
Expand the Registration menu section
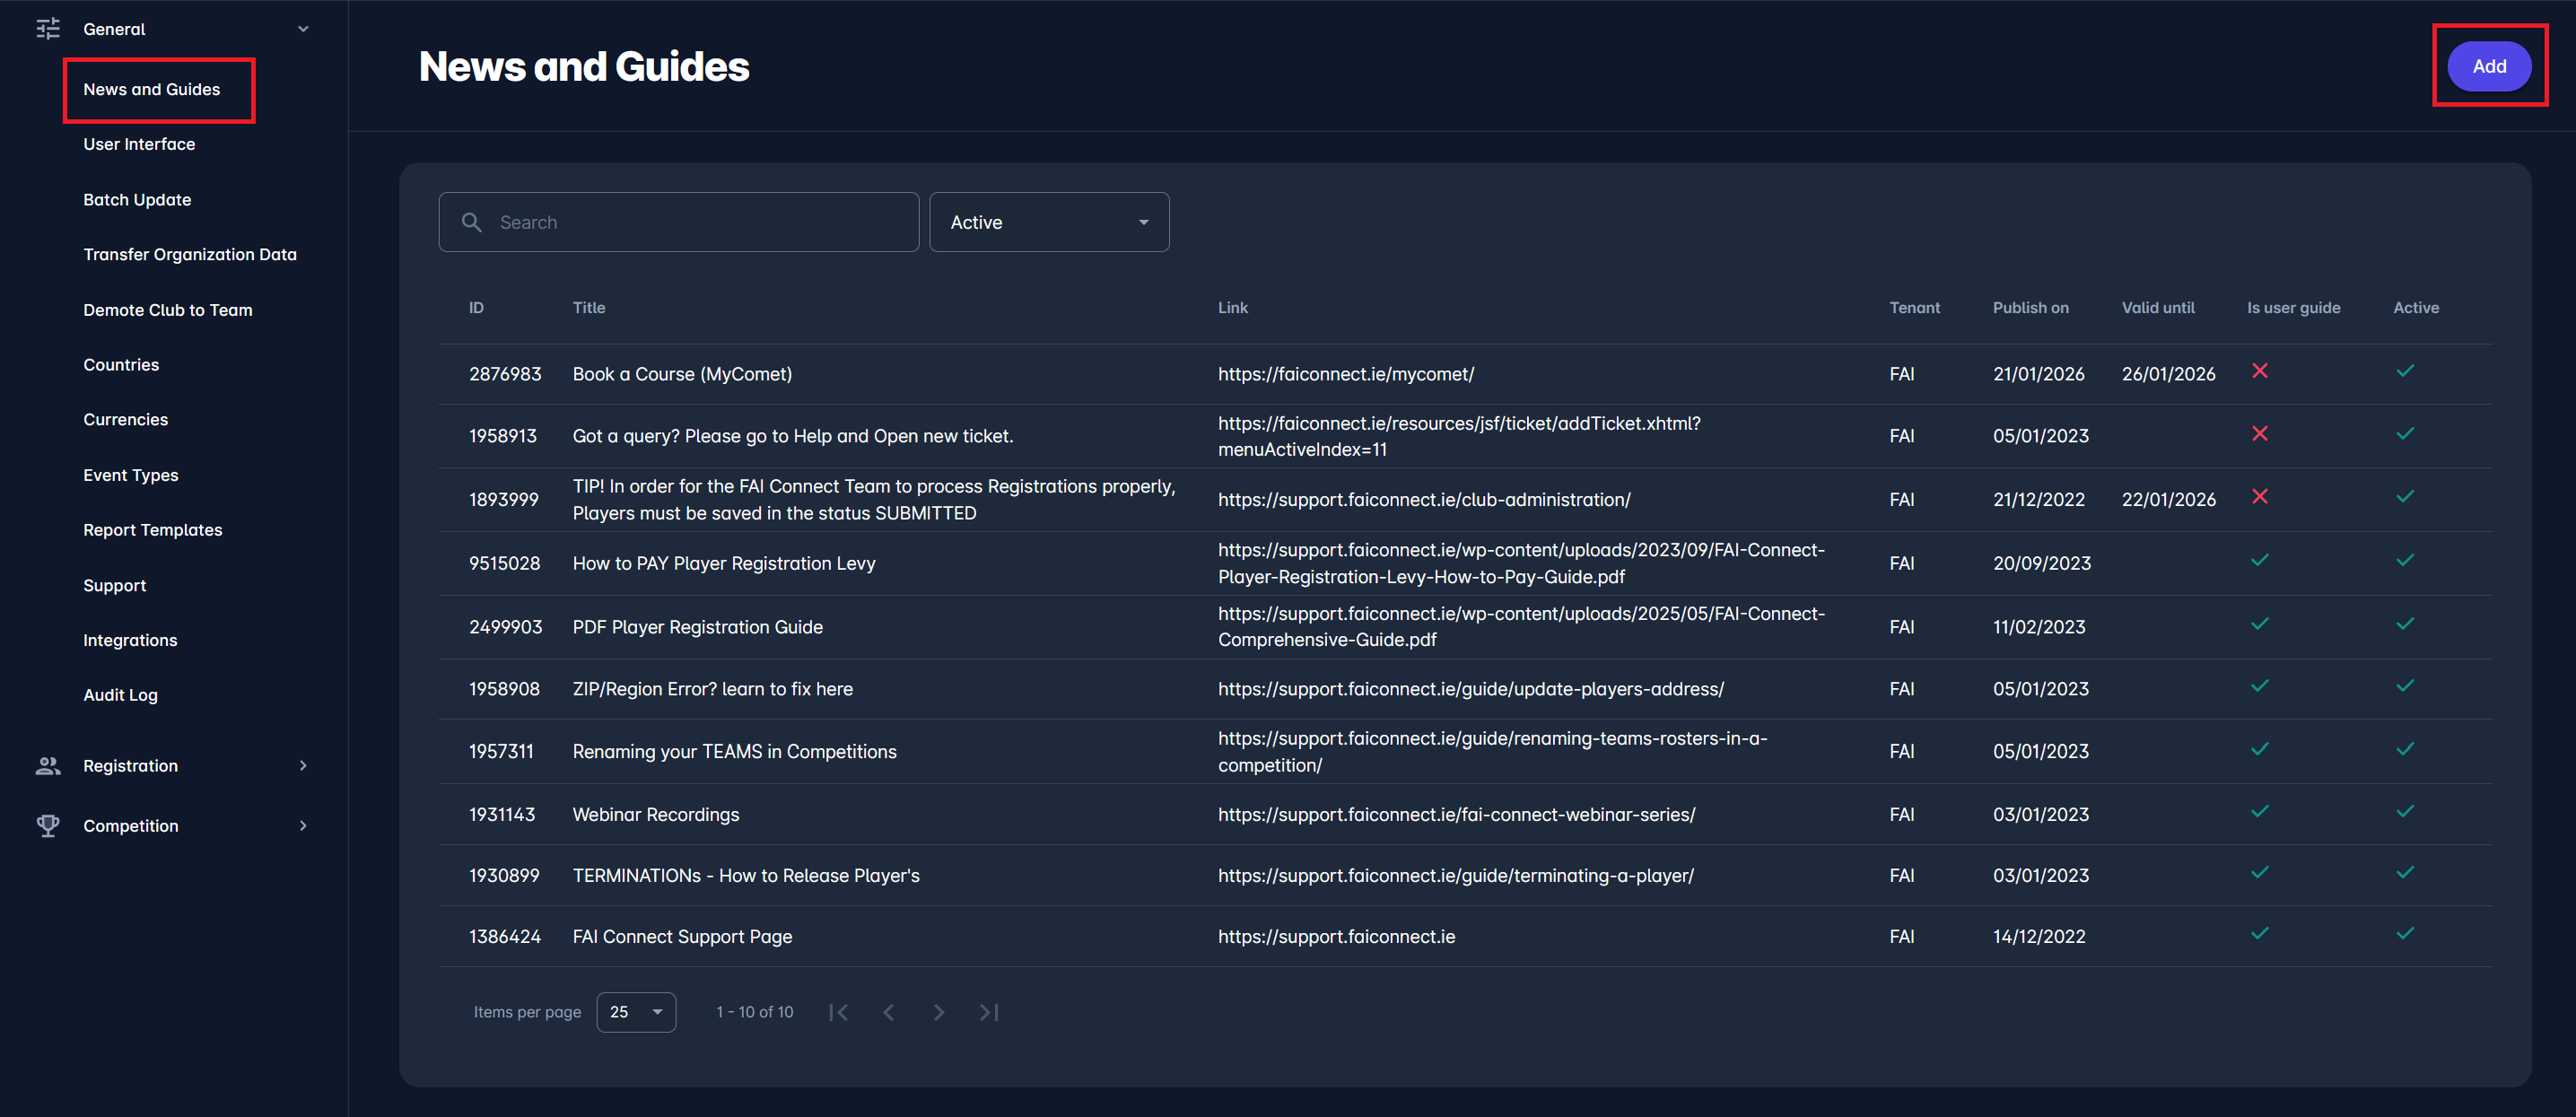(303, 765)
